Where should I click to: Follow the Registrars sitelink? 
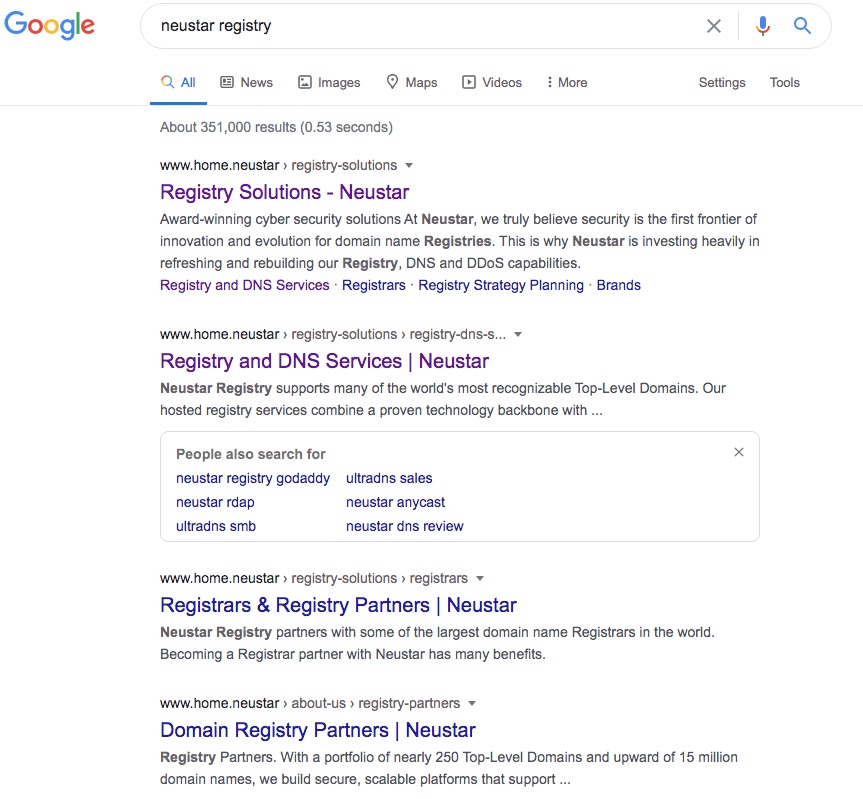[x=374, y=285]
